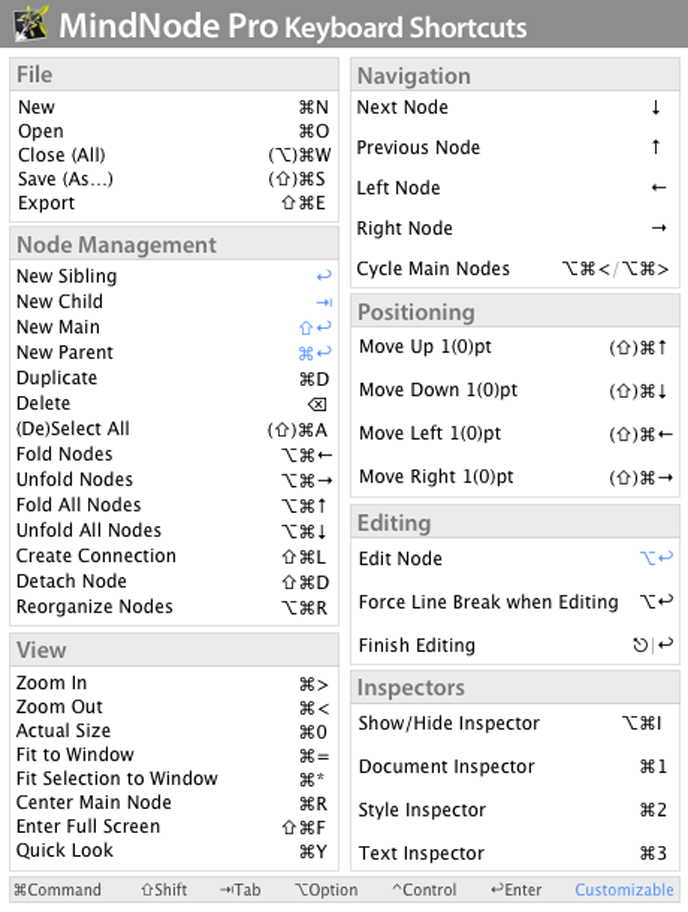This screenshot has height=912, width=688.
Task: Click the Right Node arrow icon
Action: pyautogui.click(x=658, y=228)
